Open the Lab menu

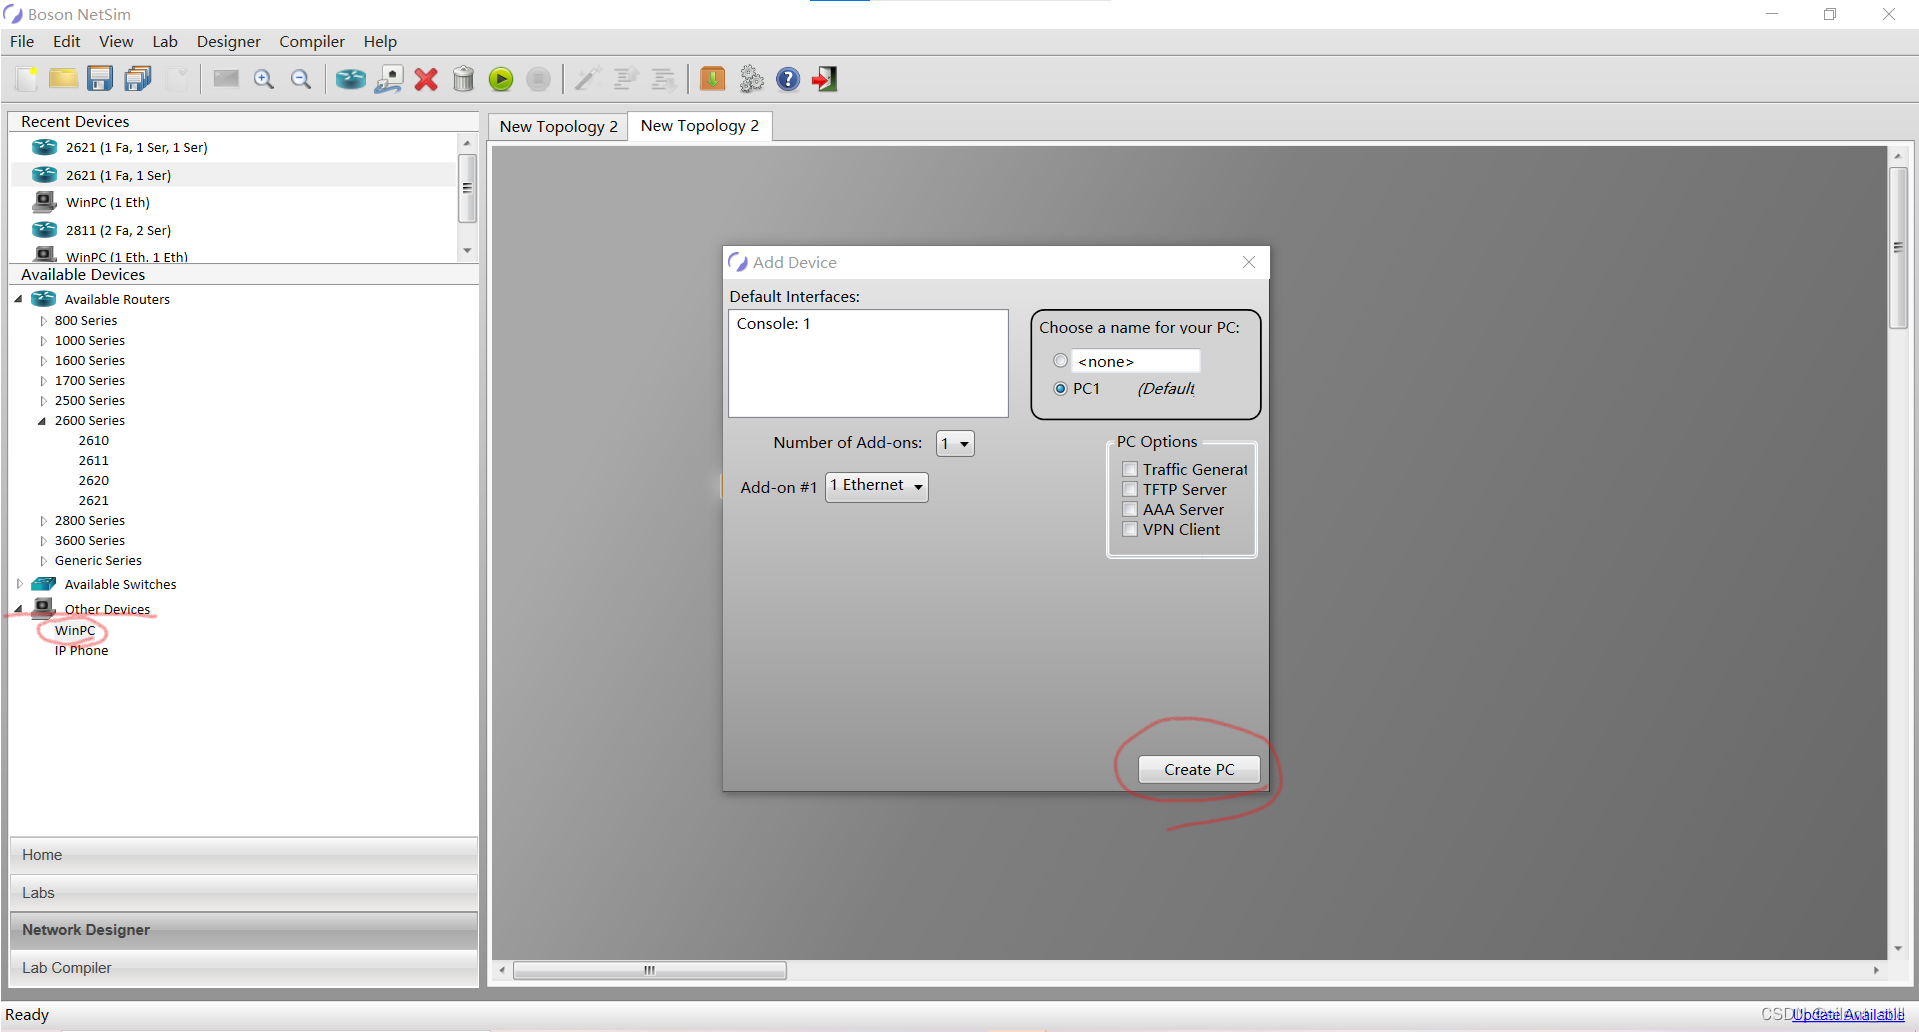click(x=165, y=41)
